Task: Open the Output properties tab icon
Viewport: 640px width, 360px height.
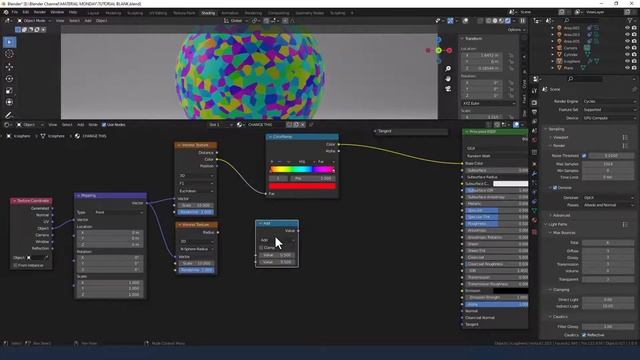Action: (534, 112)
